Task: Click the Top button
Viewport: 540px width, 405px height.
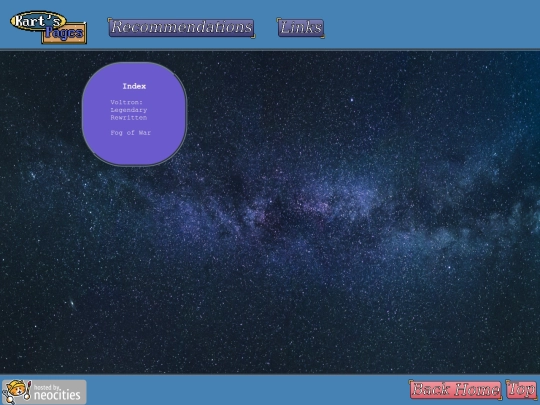Action: [521, 390]
